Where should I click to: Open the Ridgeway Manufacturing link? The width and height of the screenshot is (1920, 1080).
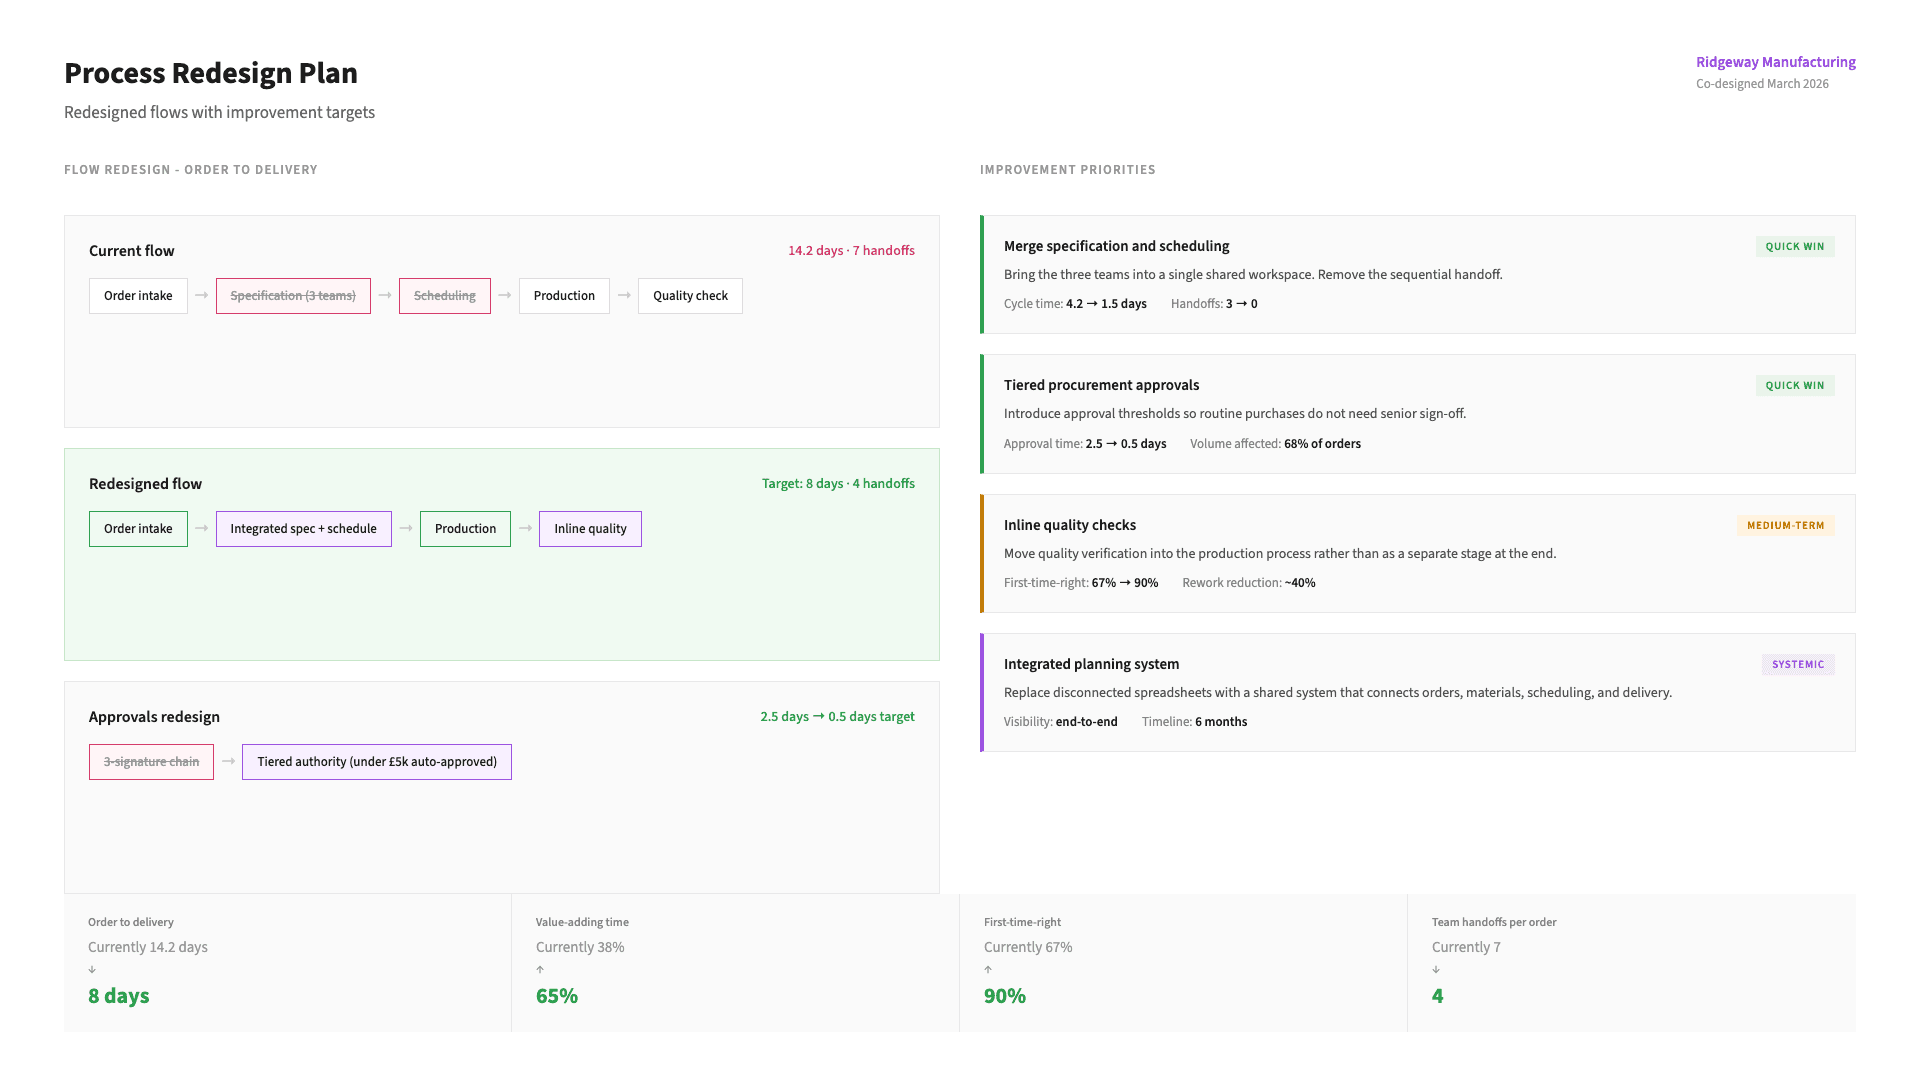1775,62
